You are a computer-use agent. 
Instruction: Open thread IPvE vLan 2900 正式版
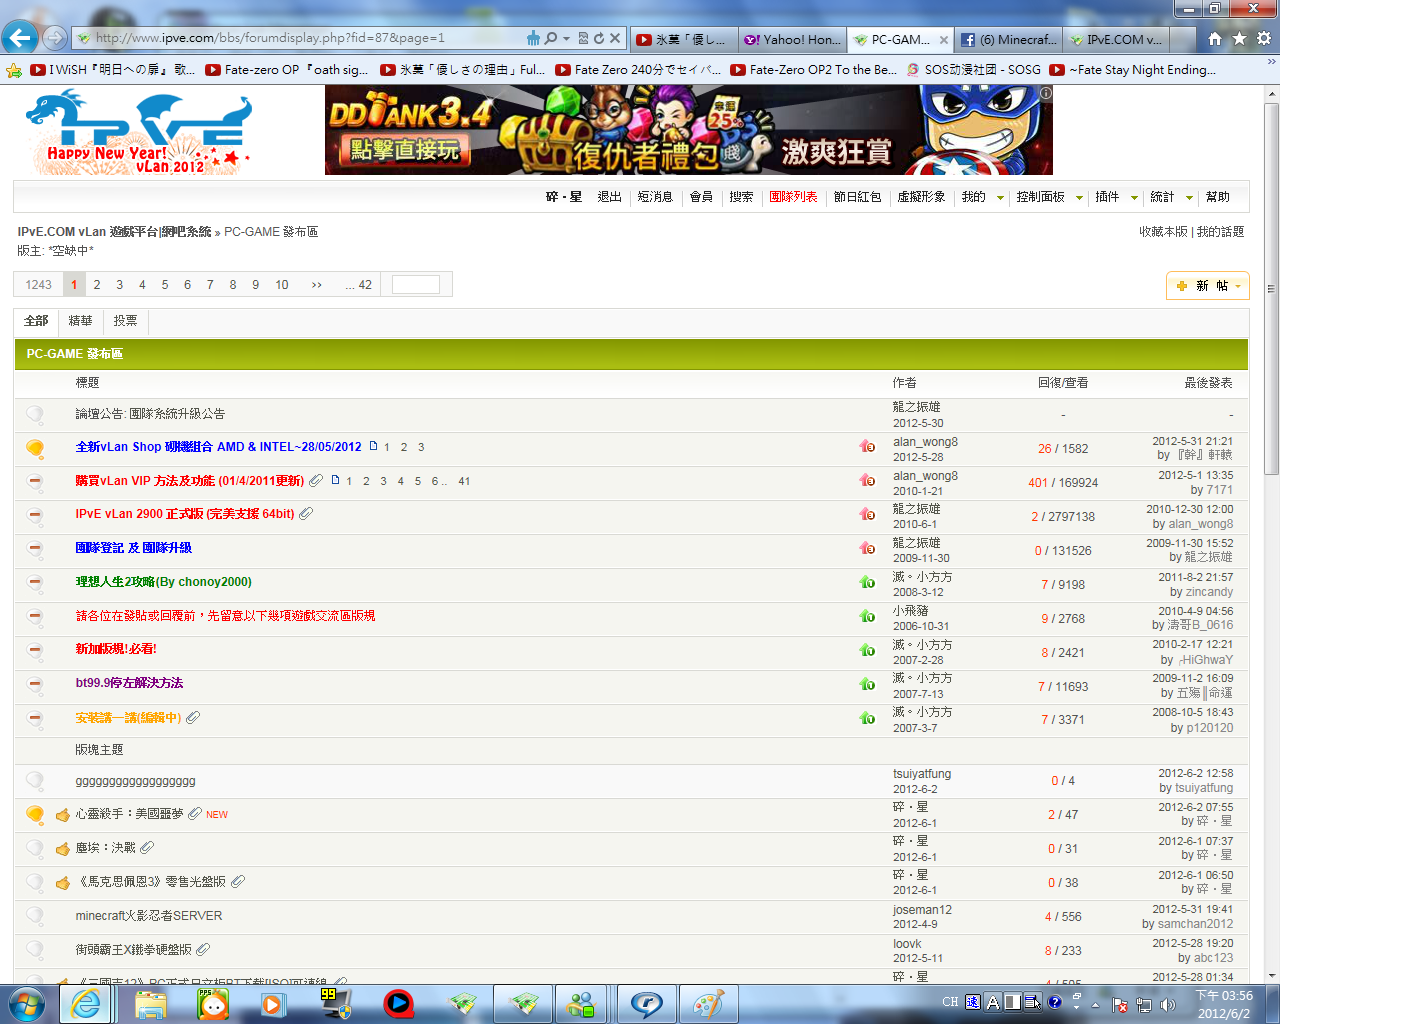(x=185, y=514)
